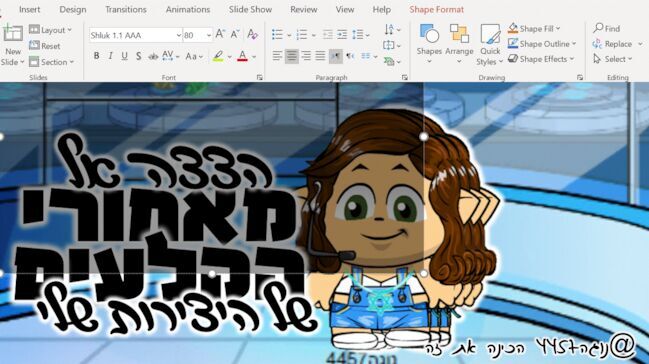Expand the Shape Fill dropdown
The width and height of the screenshot is (649, 364).
coord(558,29)
